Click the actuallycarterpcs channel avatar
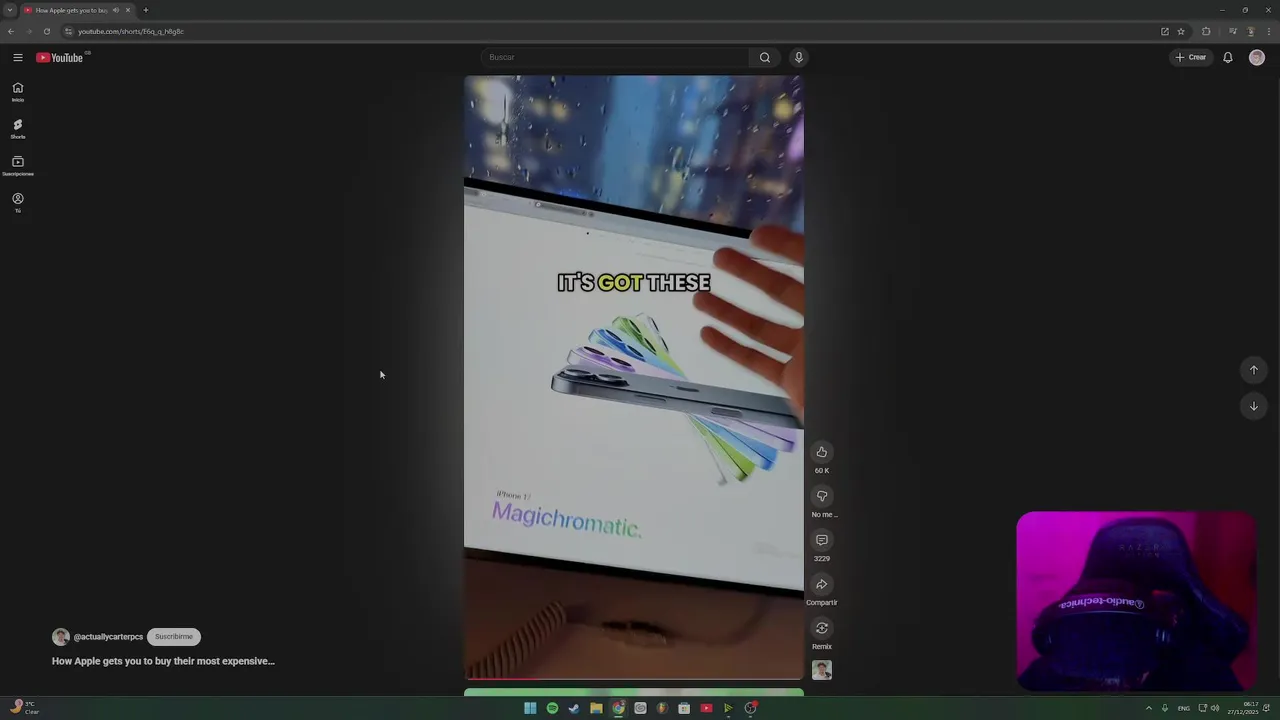1280x720 pixels. coord(61,637)
